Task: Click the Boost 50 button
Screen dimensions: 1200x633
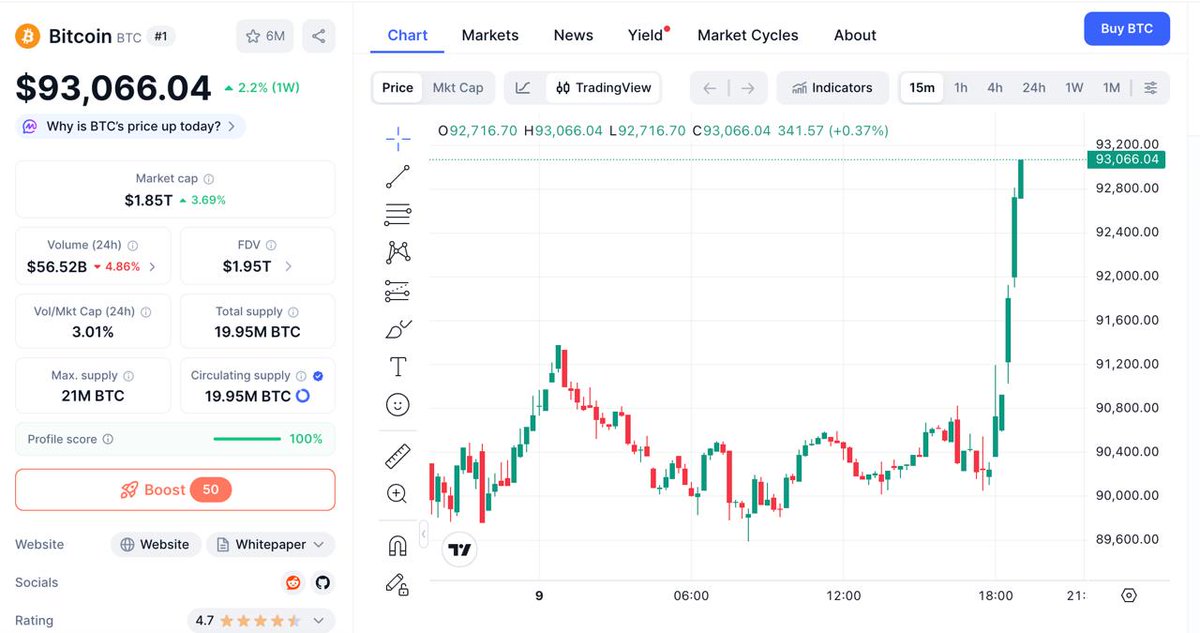Action: (x=175, y=490)
